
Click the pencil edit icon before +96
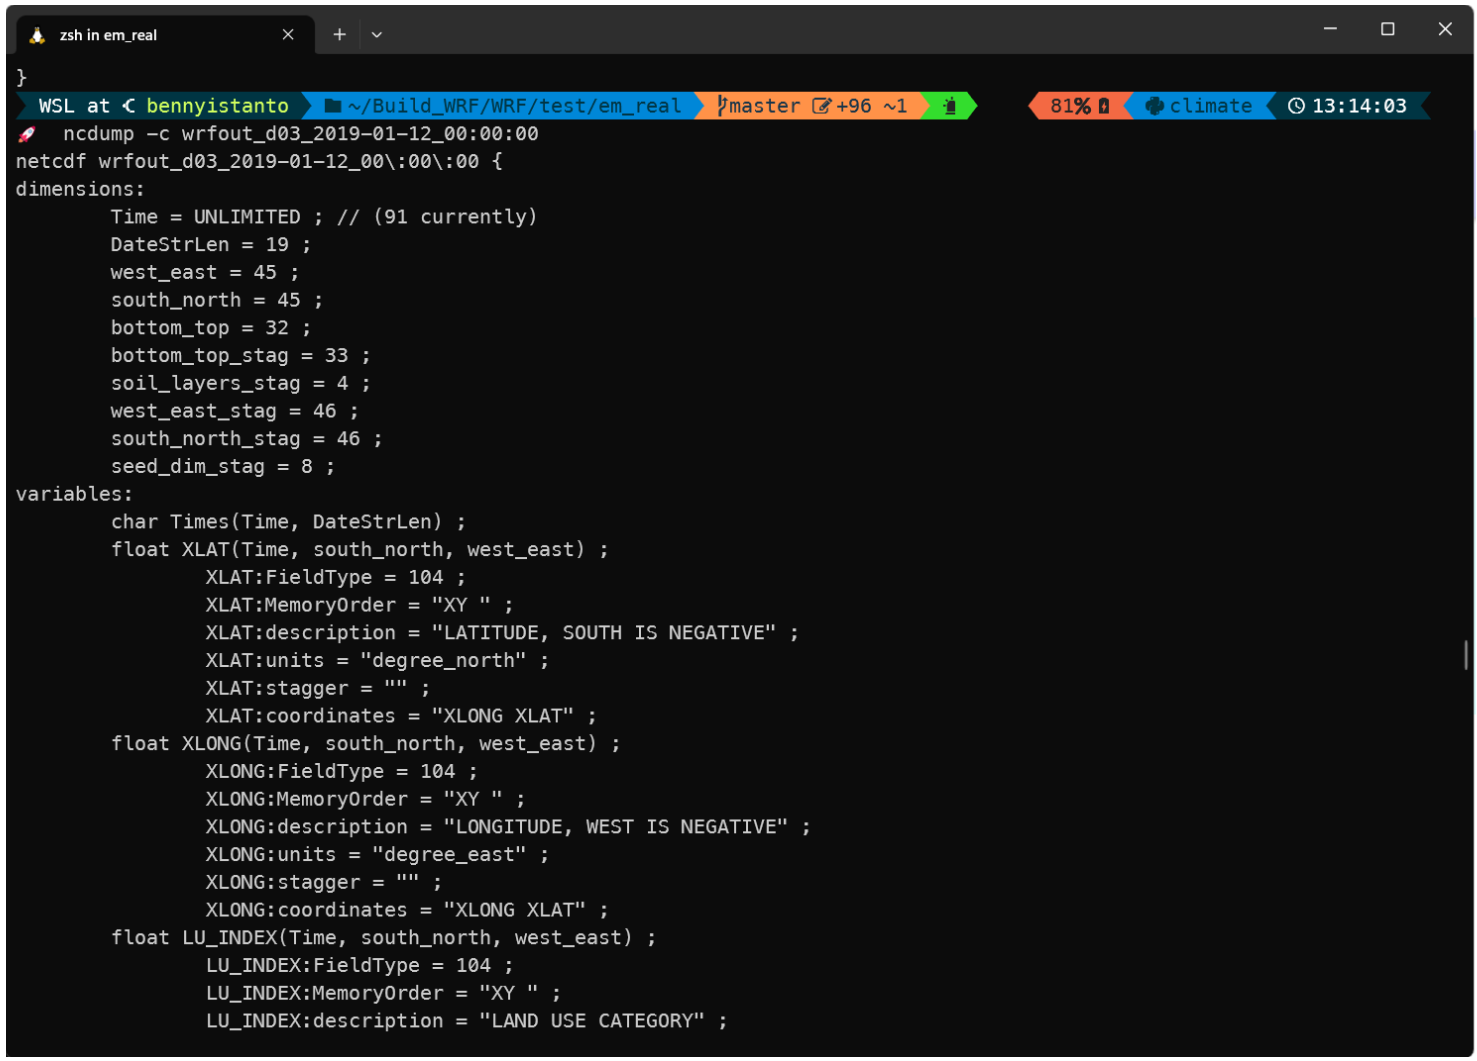(x=821, y=106)
